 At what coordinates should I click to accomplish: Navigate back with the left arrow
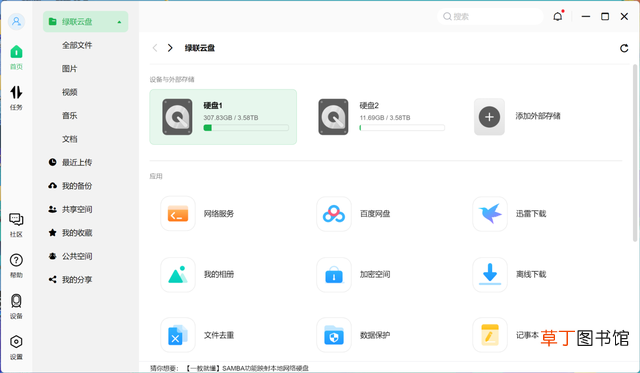coord(155,48)
